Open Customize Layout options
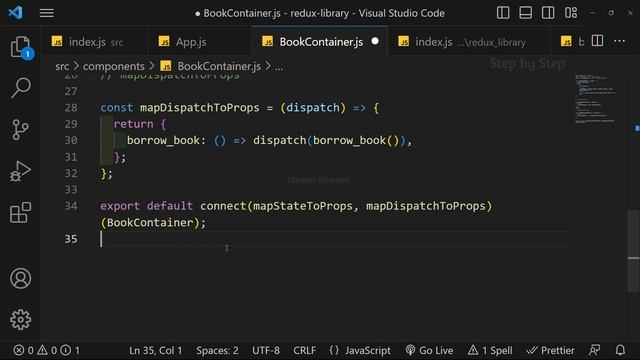The height and width of the screenshot is (360, 640). coord(571,13)
